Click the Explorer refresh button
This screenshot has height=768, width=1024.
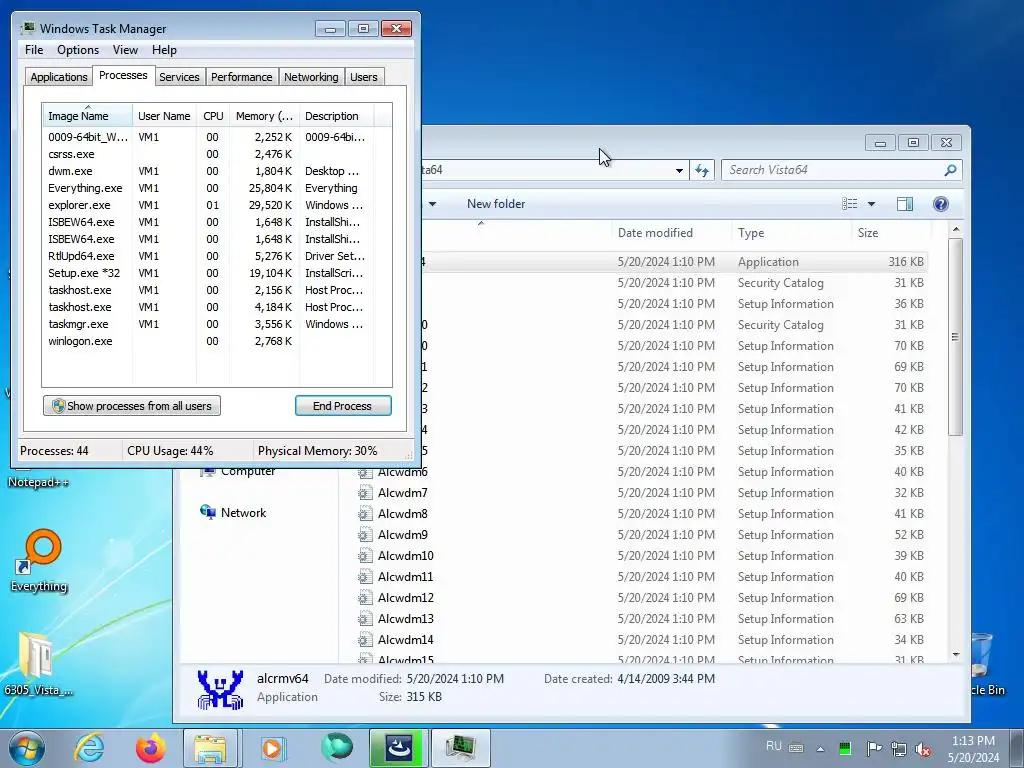coord(702,170)
